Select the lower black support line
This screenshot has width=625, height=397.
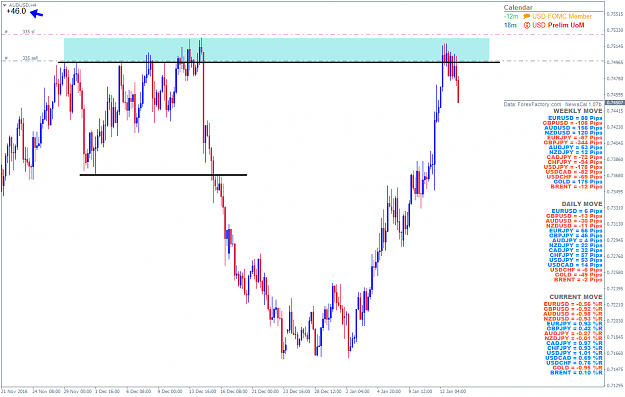[x=163, y=175]
